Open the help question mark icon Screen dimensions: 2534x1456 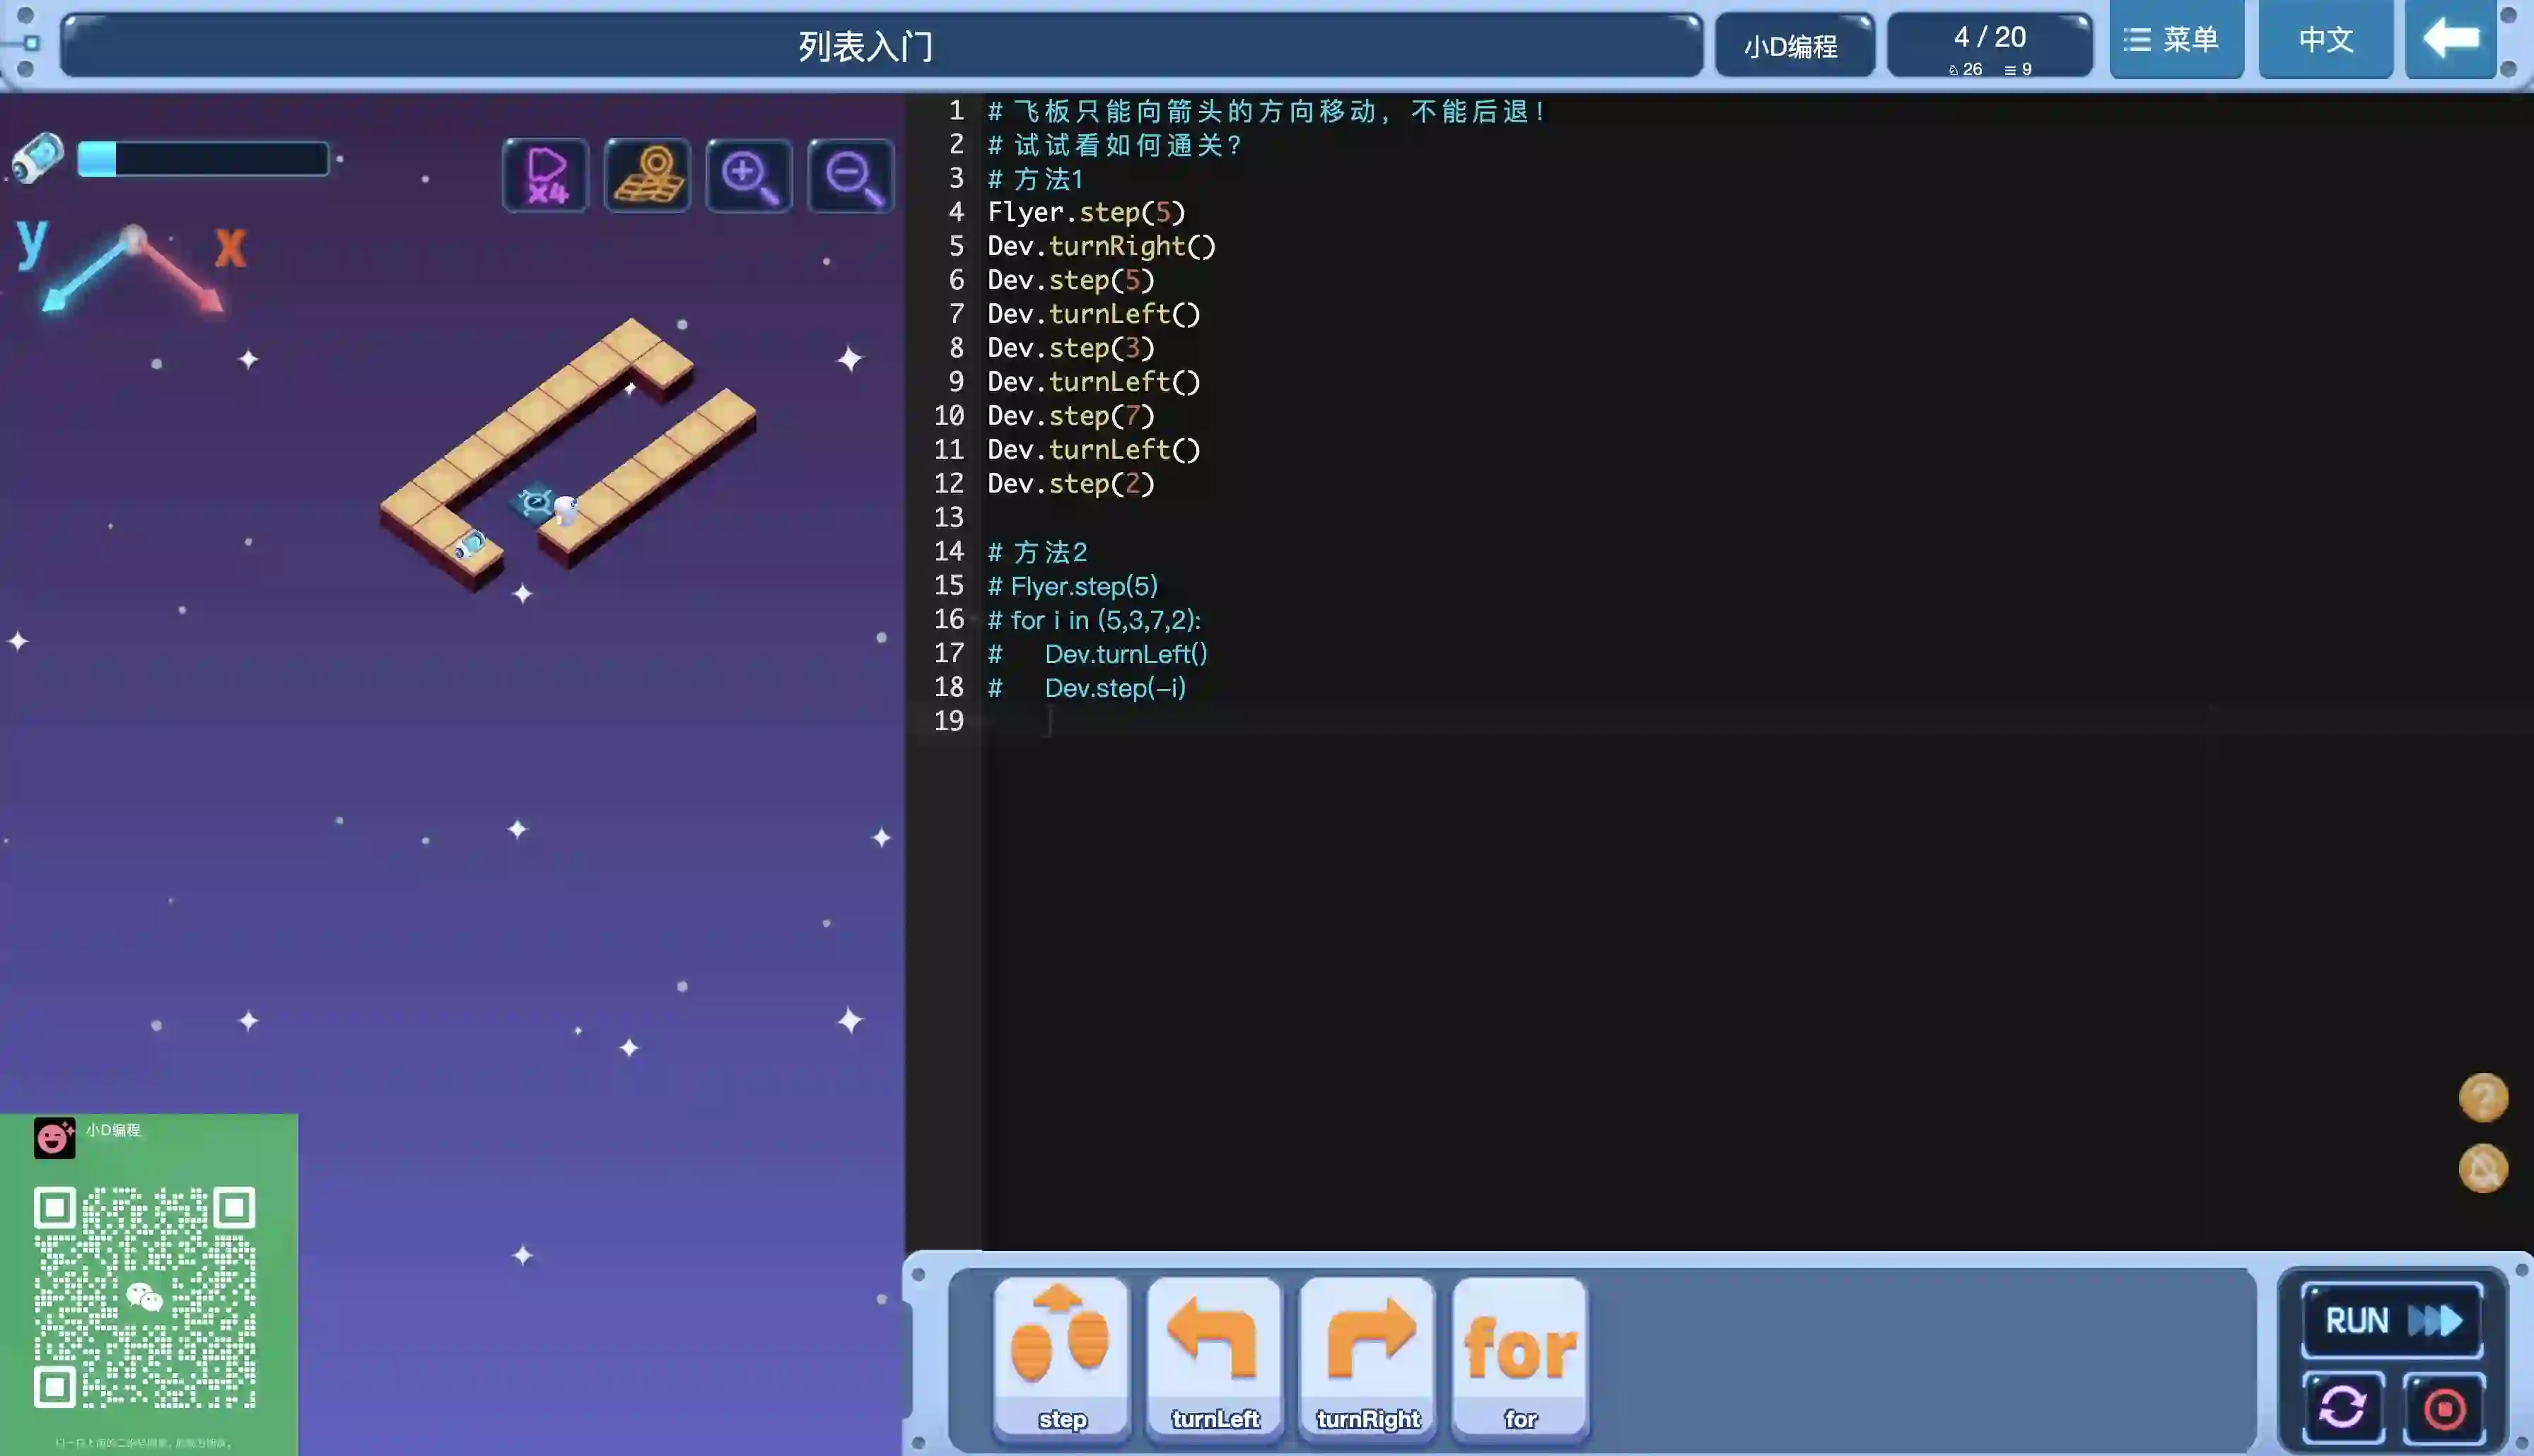tap(2482, 1098)
